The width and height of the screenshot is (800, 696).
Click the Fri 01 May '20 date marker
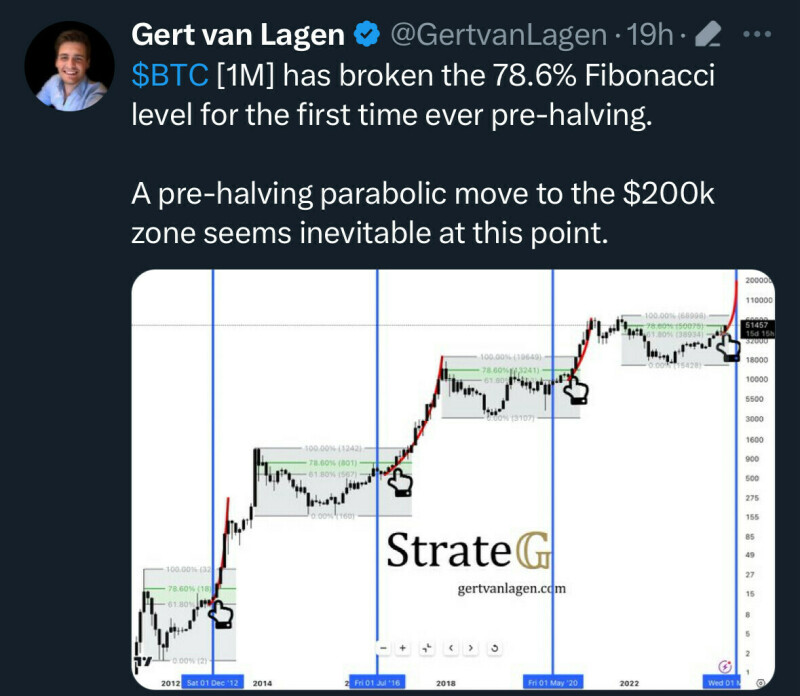pyautogui.click(x=554, y=682)
